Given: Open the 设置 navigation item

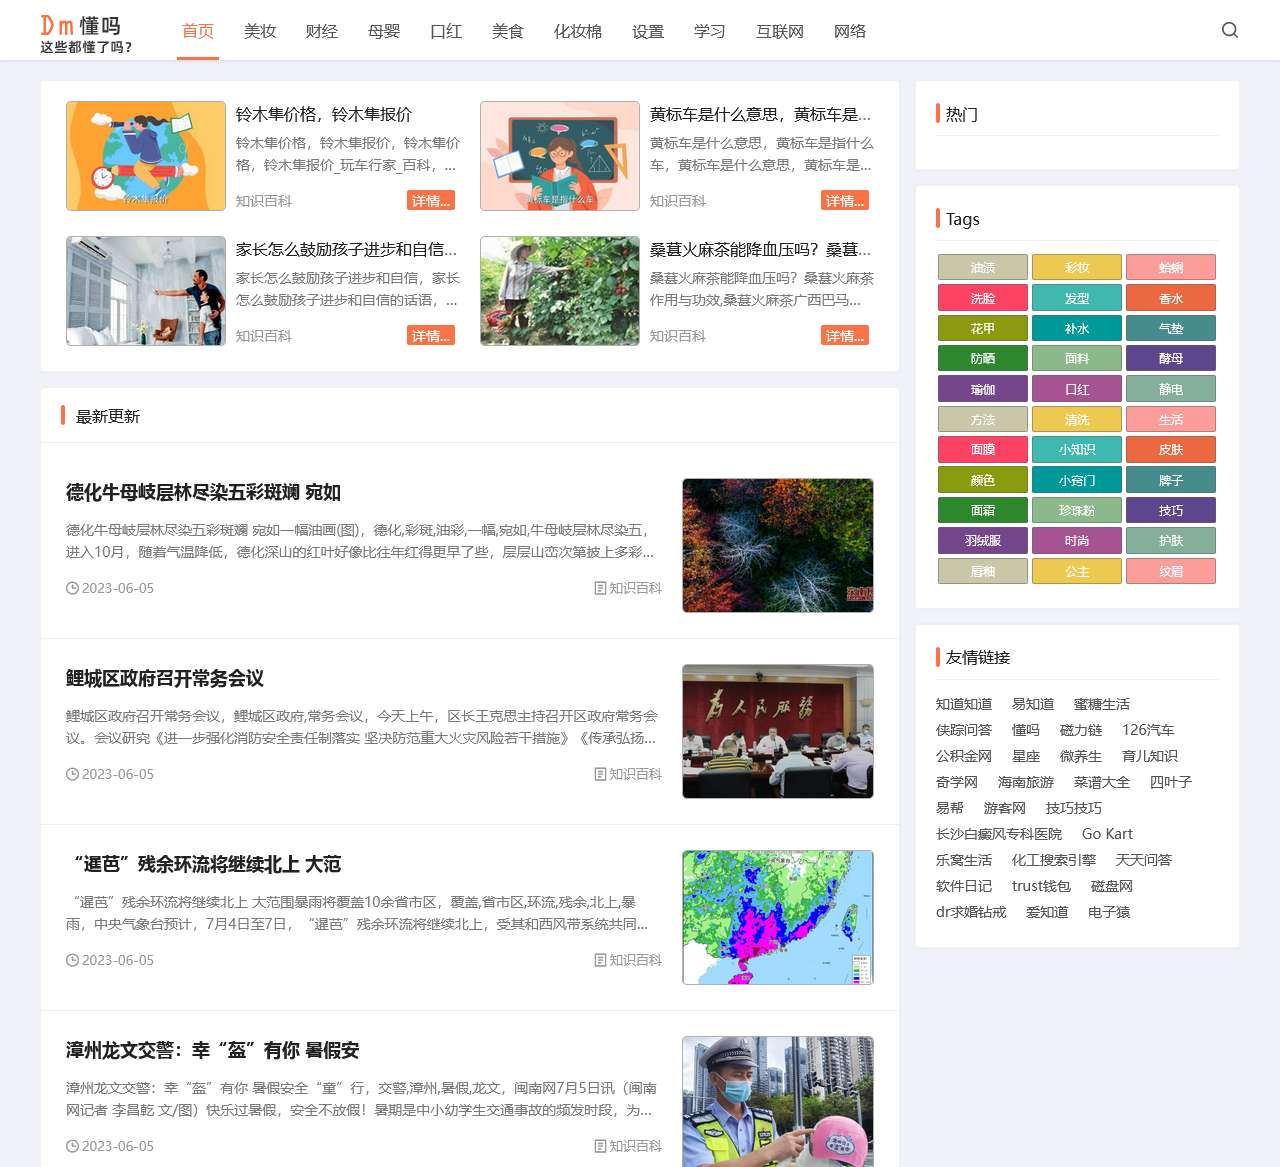Looking at the screenshot, I should [x=647, y=31].
